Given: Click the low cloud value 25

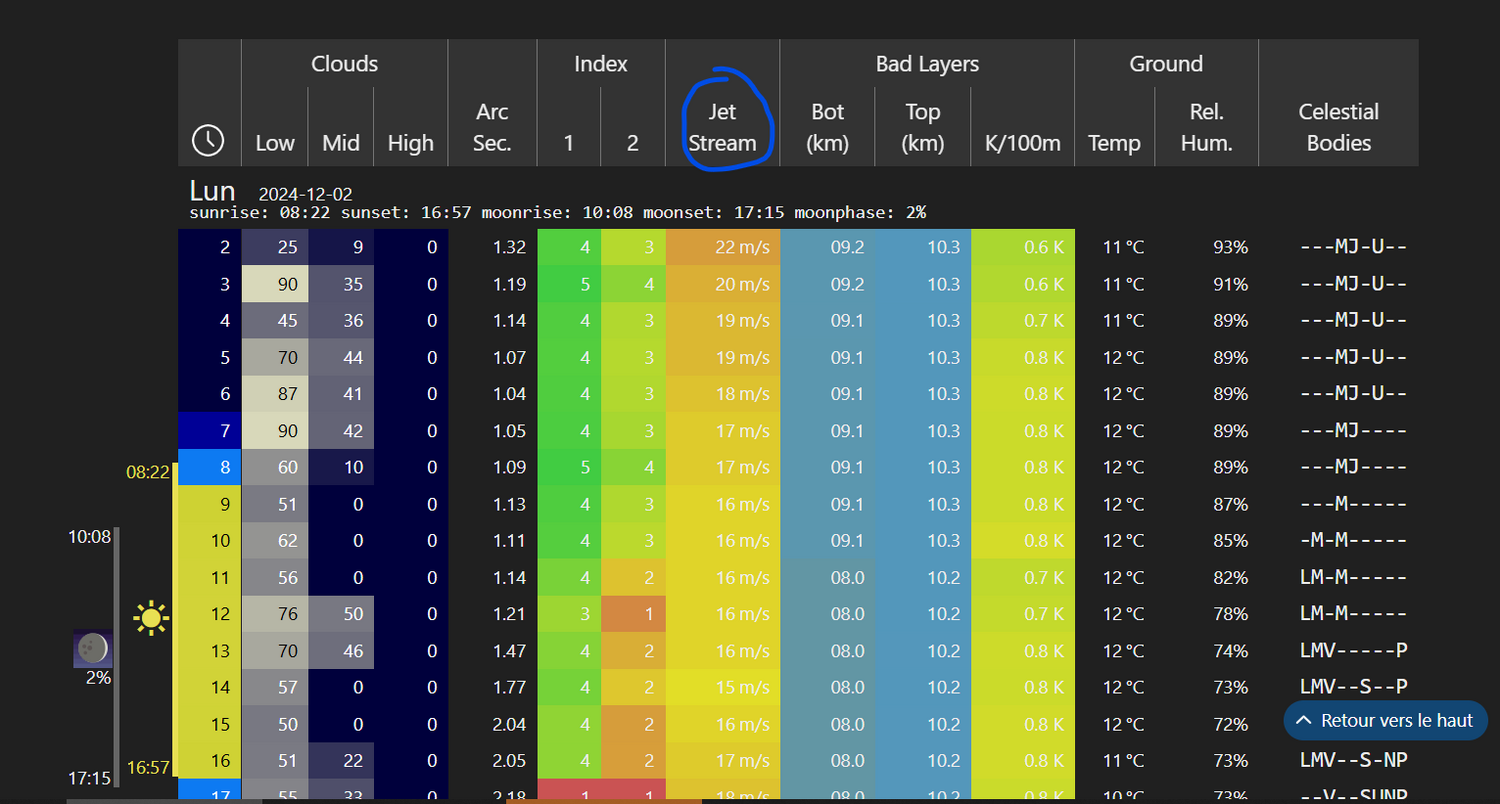Looking at the screenshot, I should [x=275, y=247].
